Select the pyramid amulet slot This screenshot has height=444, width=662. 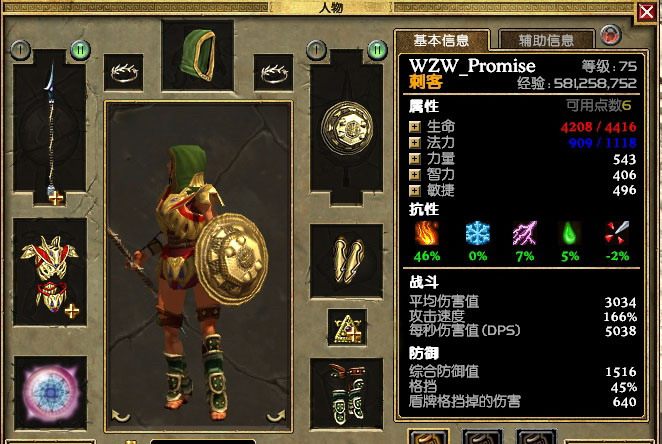(x=347, y=327)
